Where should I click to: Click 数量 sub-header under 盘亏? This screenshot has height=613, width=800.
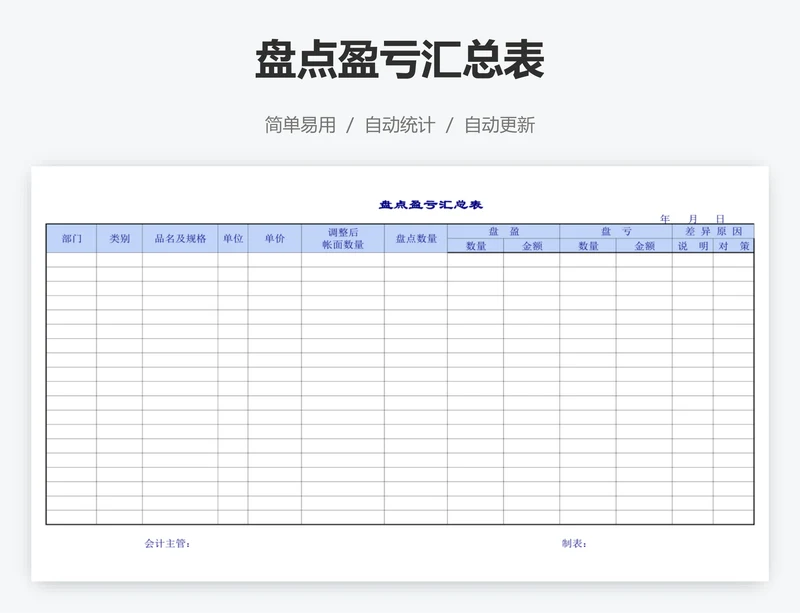588,246
